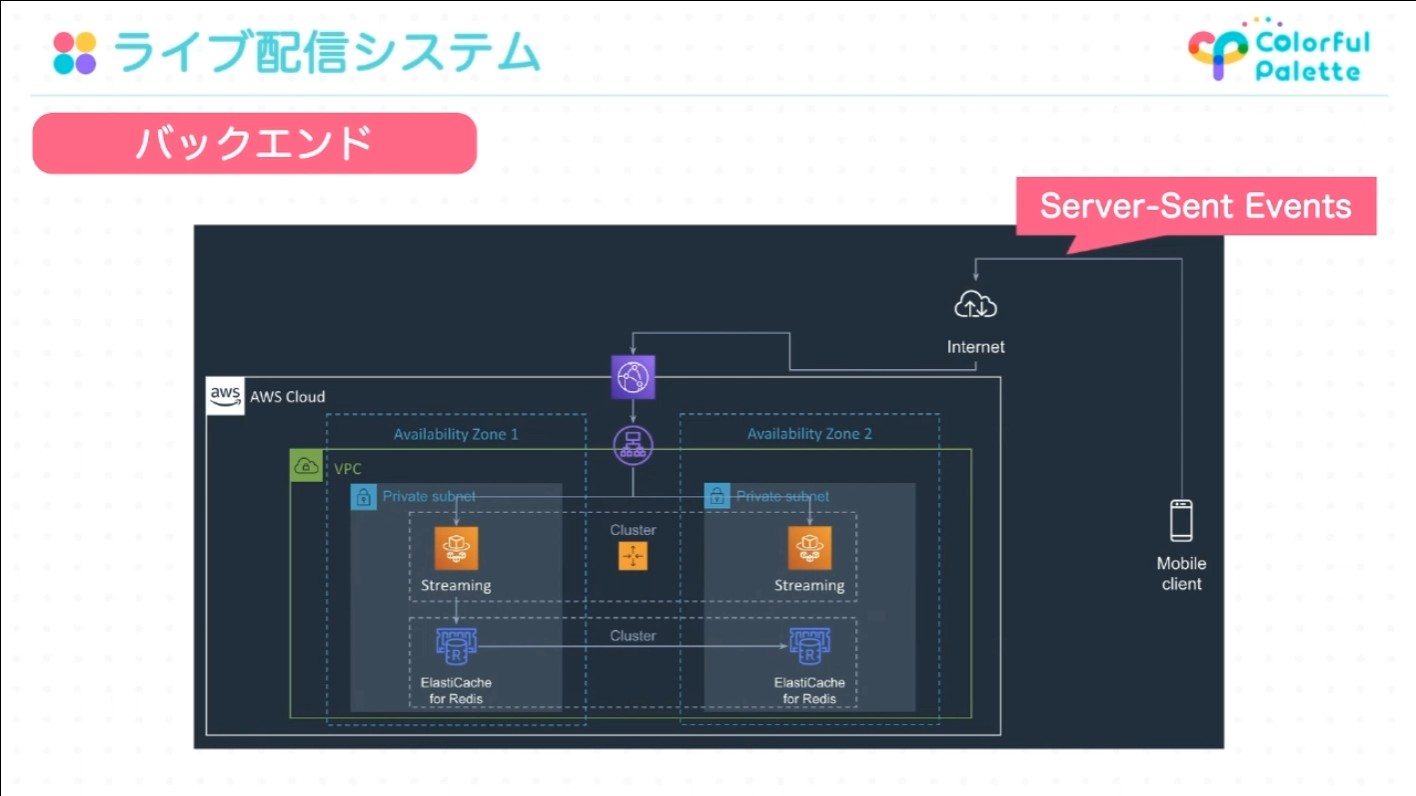1416x796 pixels.
Task: Click Streaming container icon in Zone 1
Action: click(x=456, y=548)
